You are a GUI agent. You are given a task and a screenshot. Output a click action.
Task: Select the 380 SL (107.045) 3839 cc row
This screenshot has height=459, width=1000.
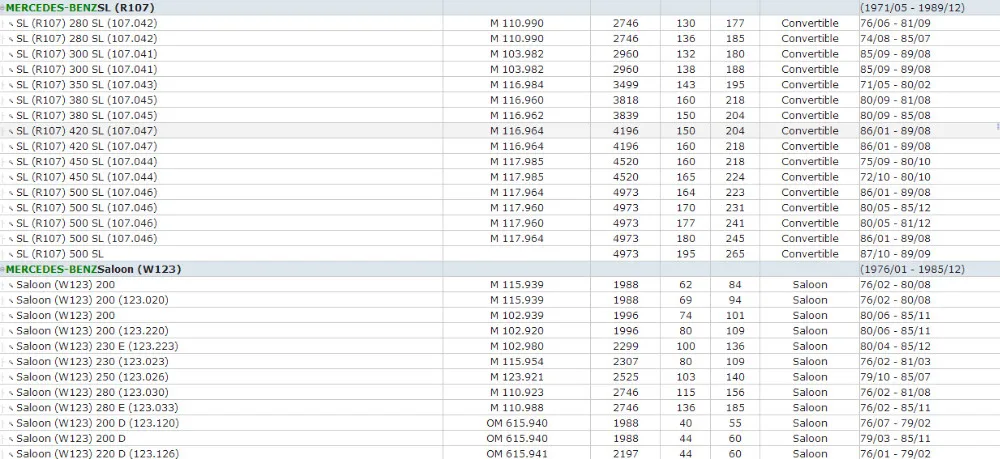click(x=500, y=115)
